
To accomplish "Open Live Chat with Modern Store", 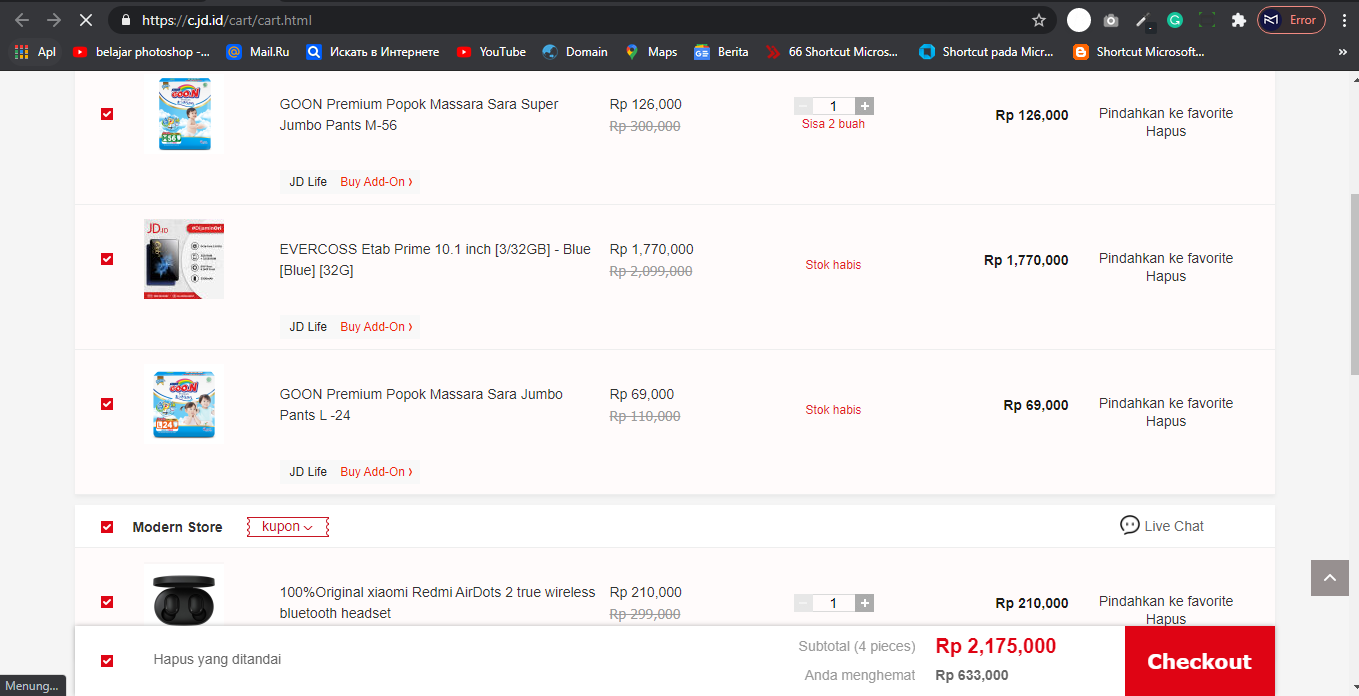I will (x=1162, y=526).
